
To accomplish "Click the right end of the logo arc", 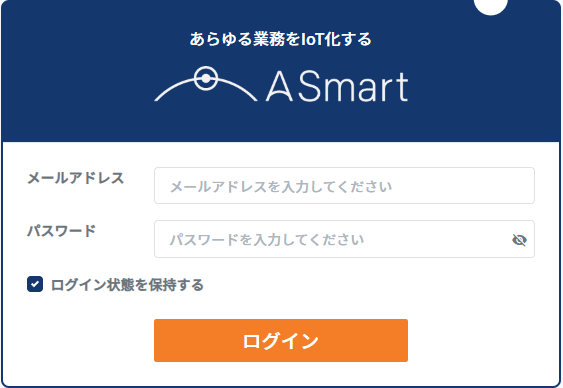I will click(x=254, y=98).
